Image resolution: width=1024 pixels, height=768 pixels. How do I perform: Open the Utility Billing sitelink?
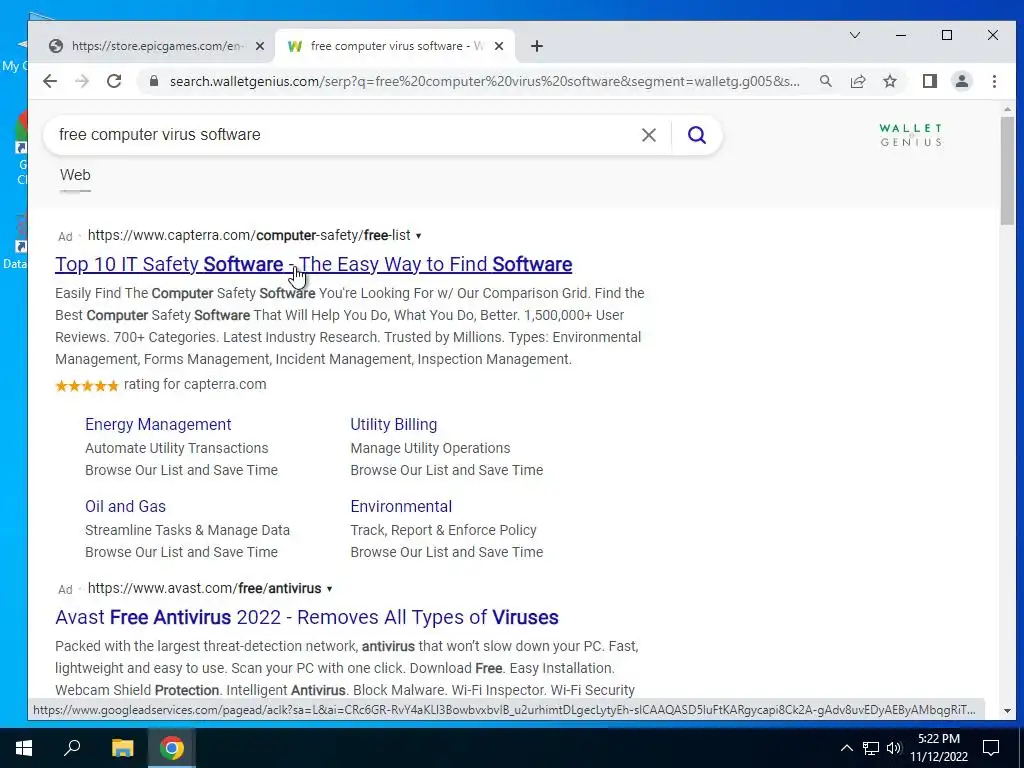click(x=394, y=424)
